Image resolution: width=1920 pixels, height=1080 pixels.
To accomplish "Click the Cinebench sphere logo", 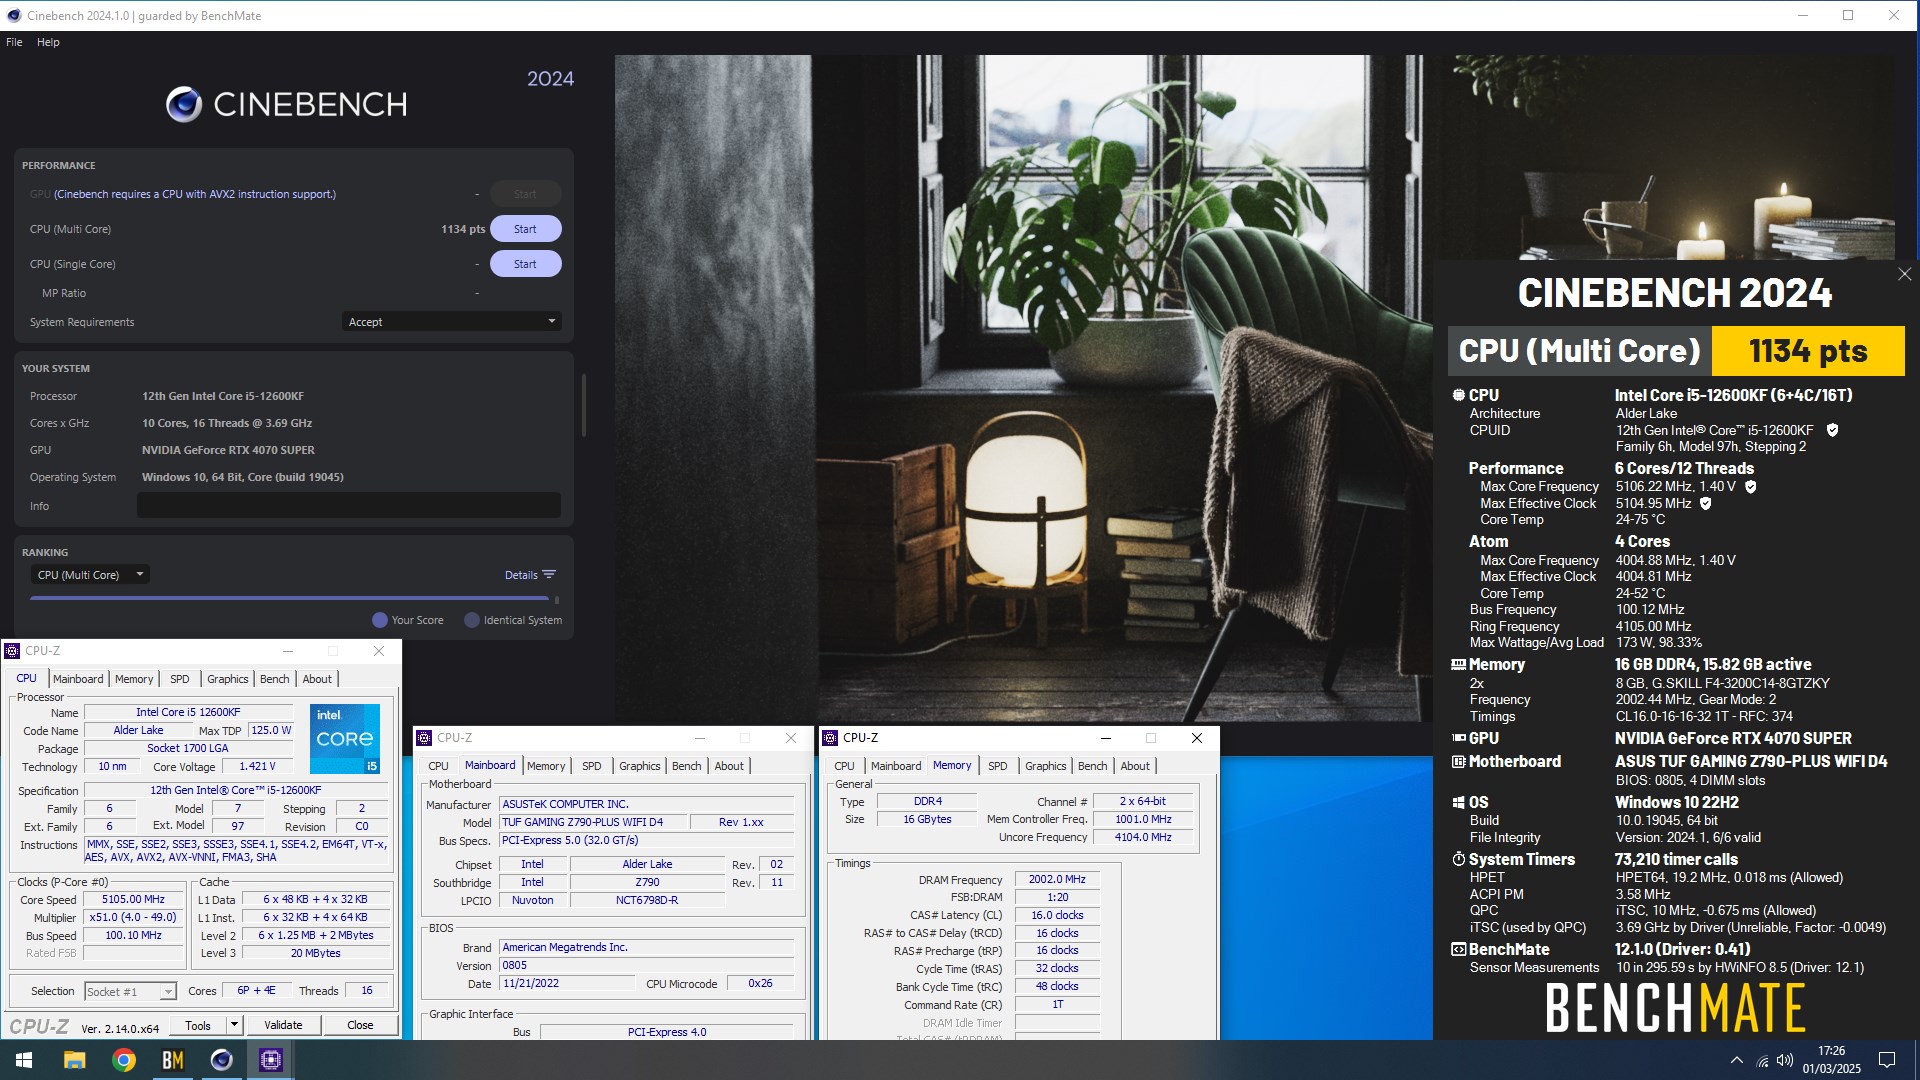I will [184, 104].
